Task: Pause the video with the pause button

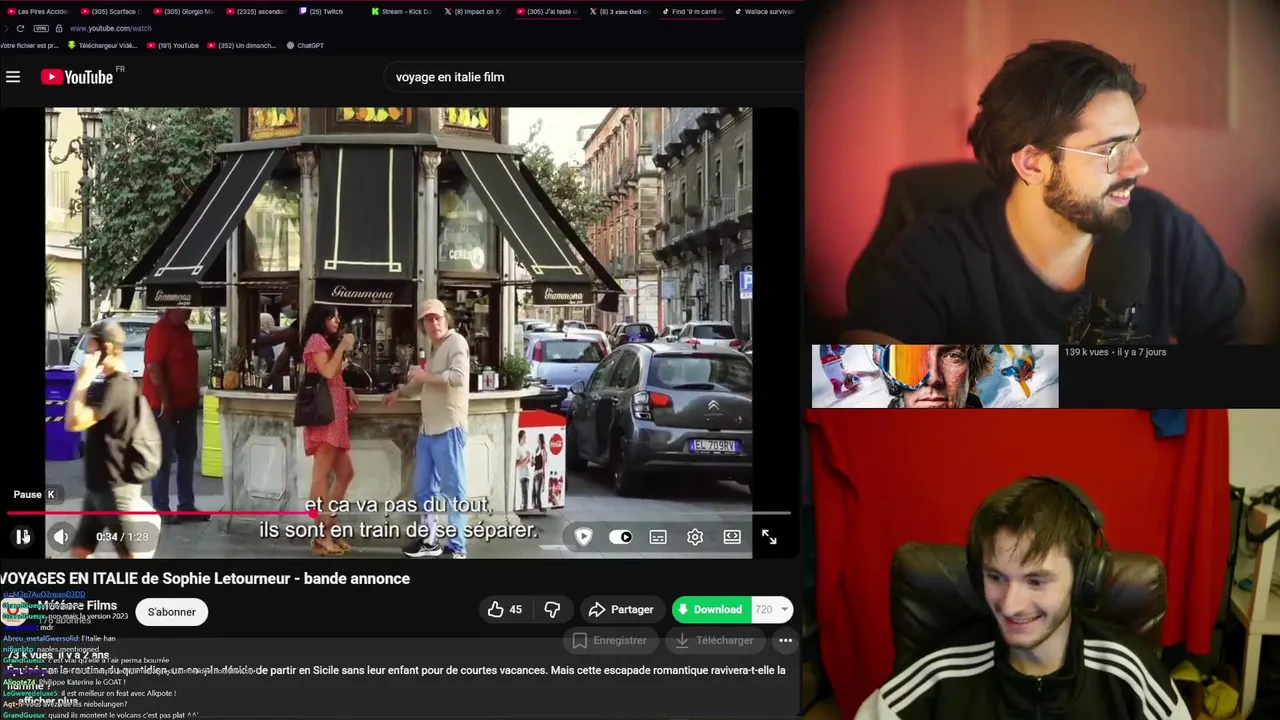Action: click(22, 537)
